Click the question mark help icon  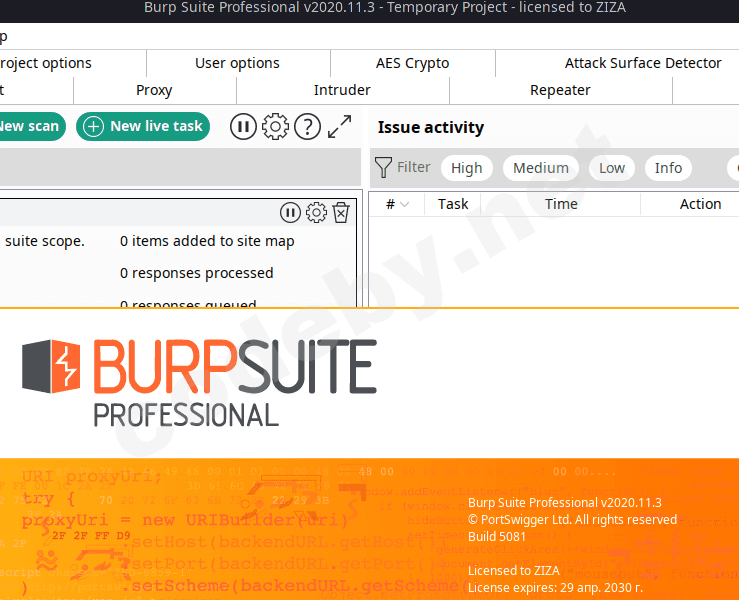pyautogui.click(x=307, y=127)
